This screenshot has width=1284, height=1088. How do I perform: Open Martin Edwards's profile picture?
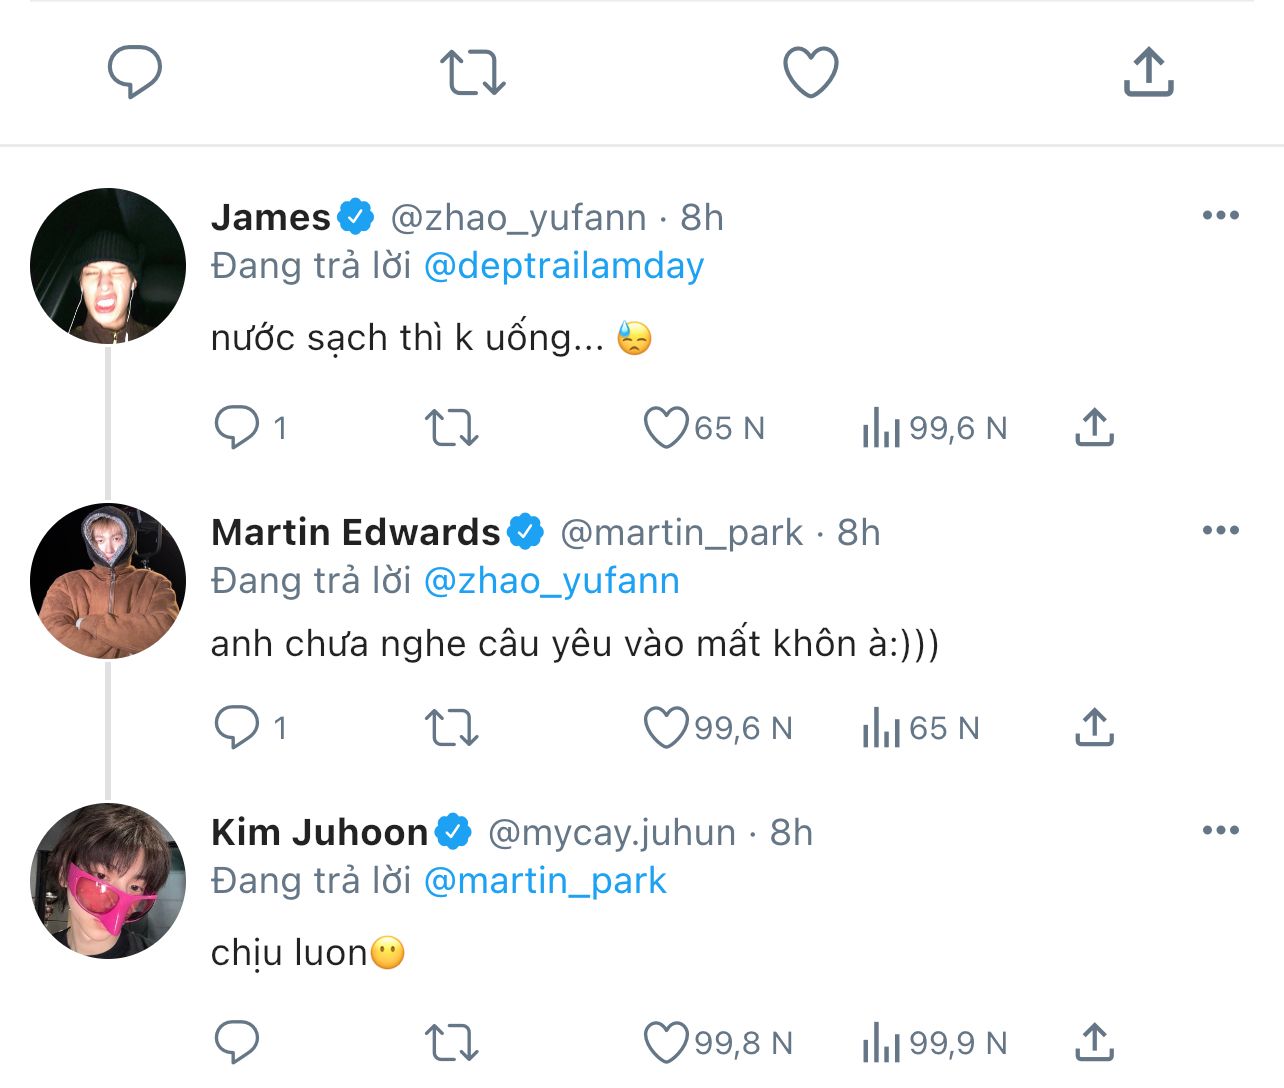tap(108, 581)
